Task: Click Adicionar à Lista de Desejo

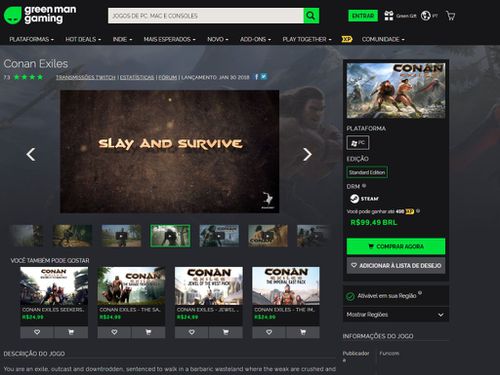Action: click(x=396, y=266)
